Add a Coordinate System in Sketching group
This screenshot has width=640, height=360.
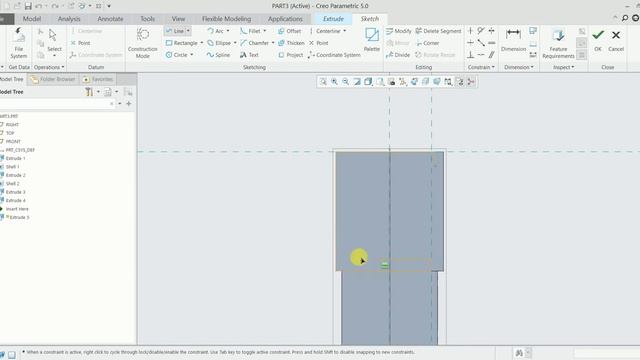pyautogui.click(x=334, y=55)
